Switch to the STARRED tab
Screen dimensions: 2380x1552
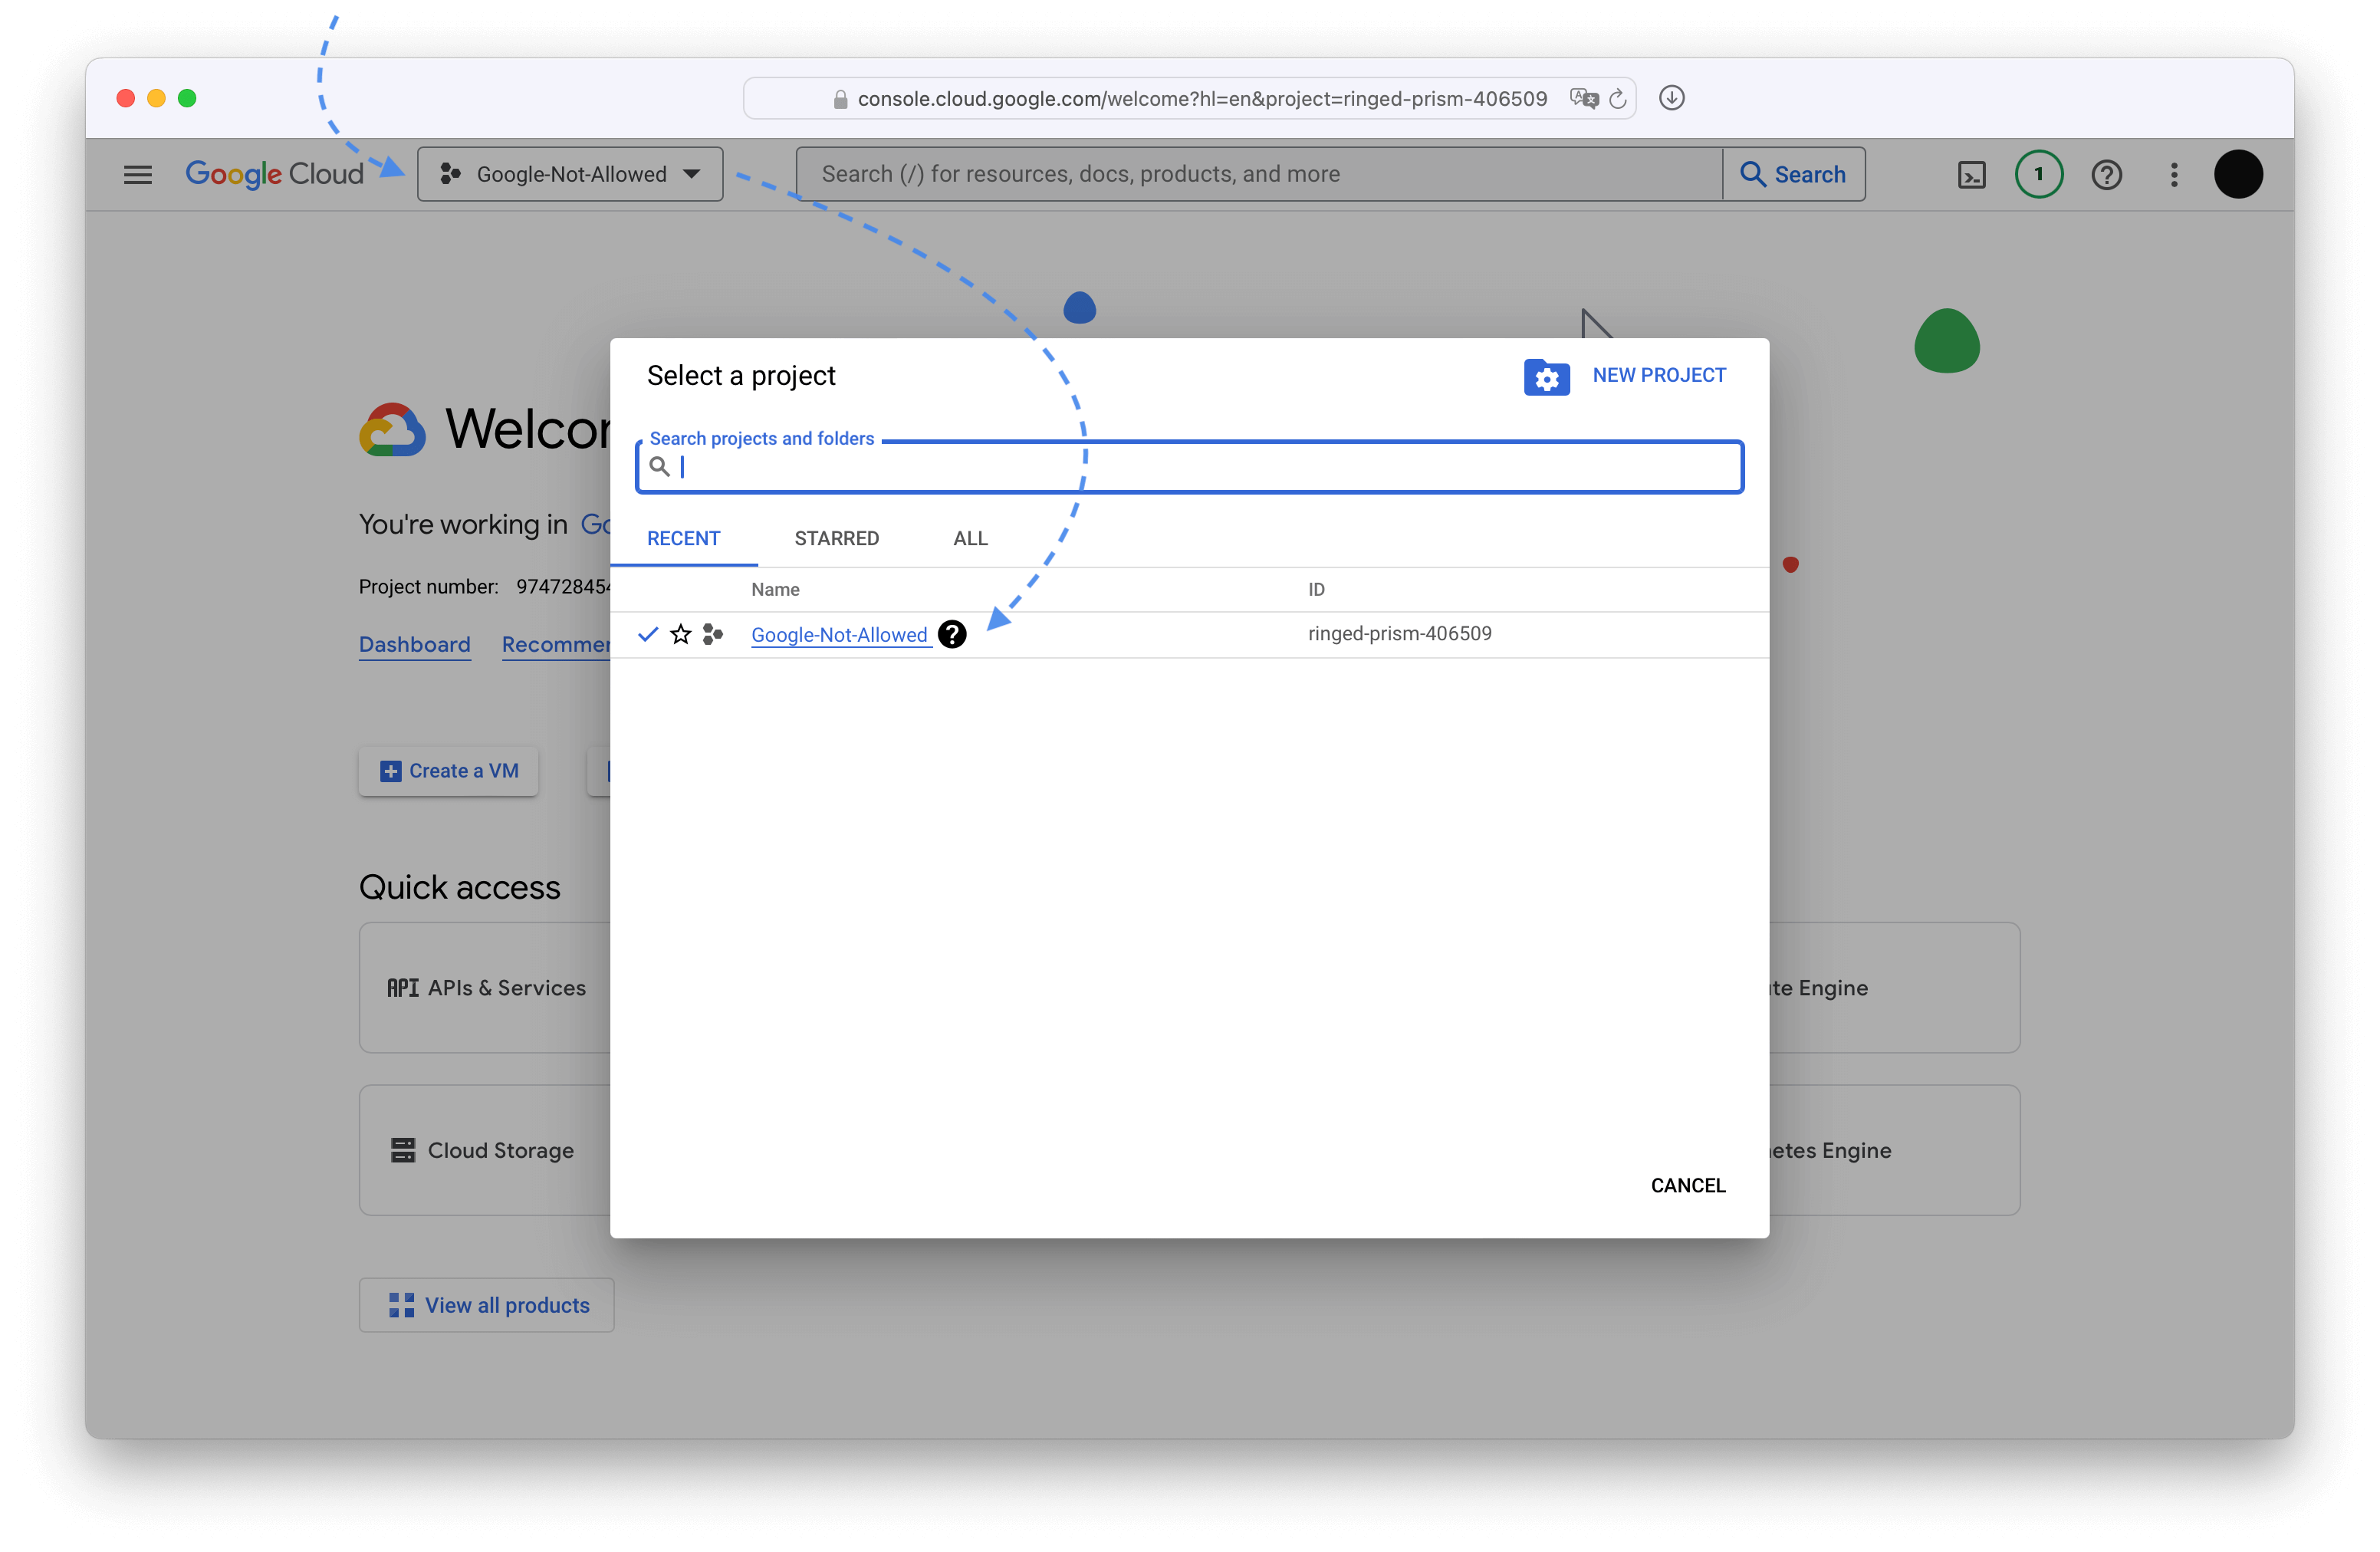(836, 538)
